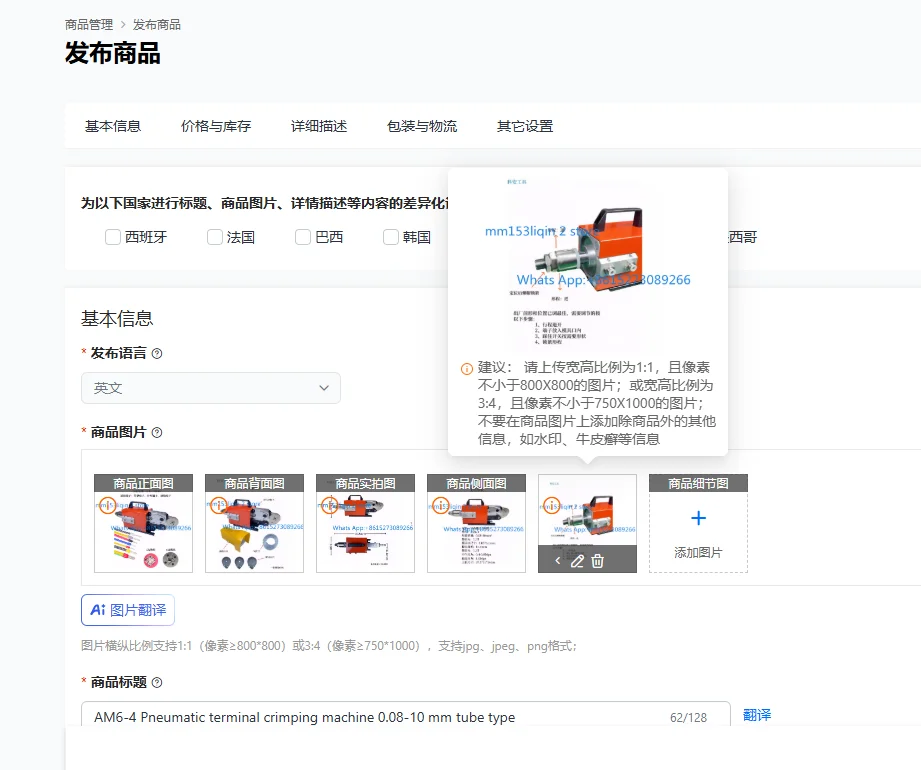Go to 商品管理 in the breadcrumb

(89, 25)
